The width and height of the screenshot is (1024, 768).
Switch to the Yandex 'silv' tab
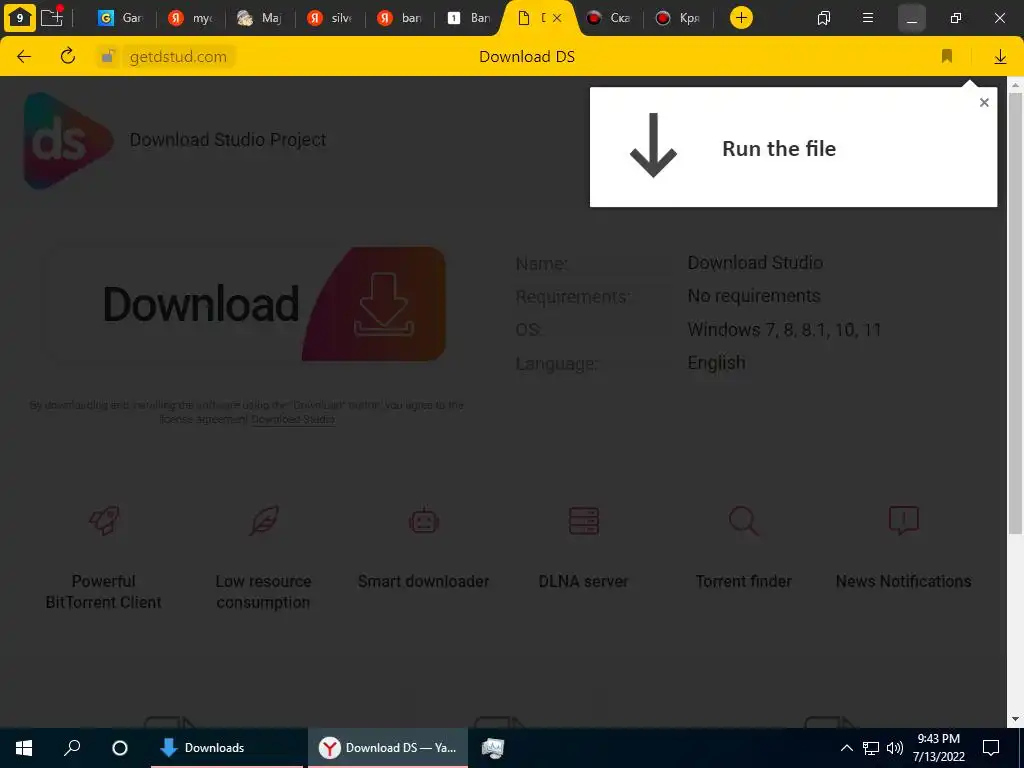point(329,18)
